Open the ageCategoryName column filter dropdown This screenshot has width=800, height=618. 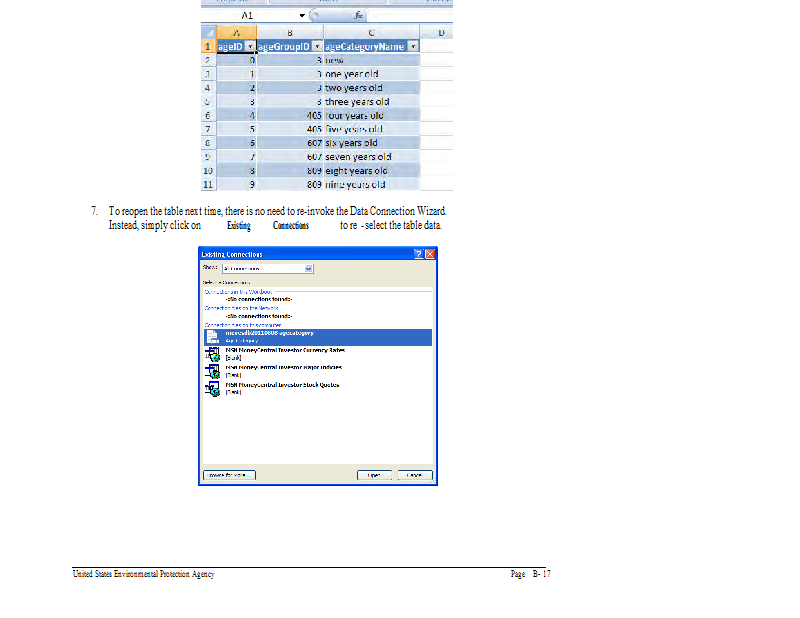coord(413,47)
